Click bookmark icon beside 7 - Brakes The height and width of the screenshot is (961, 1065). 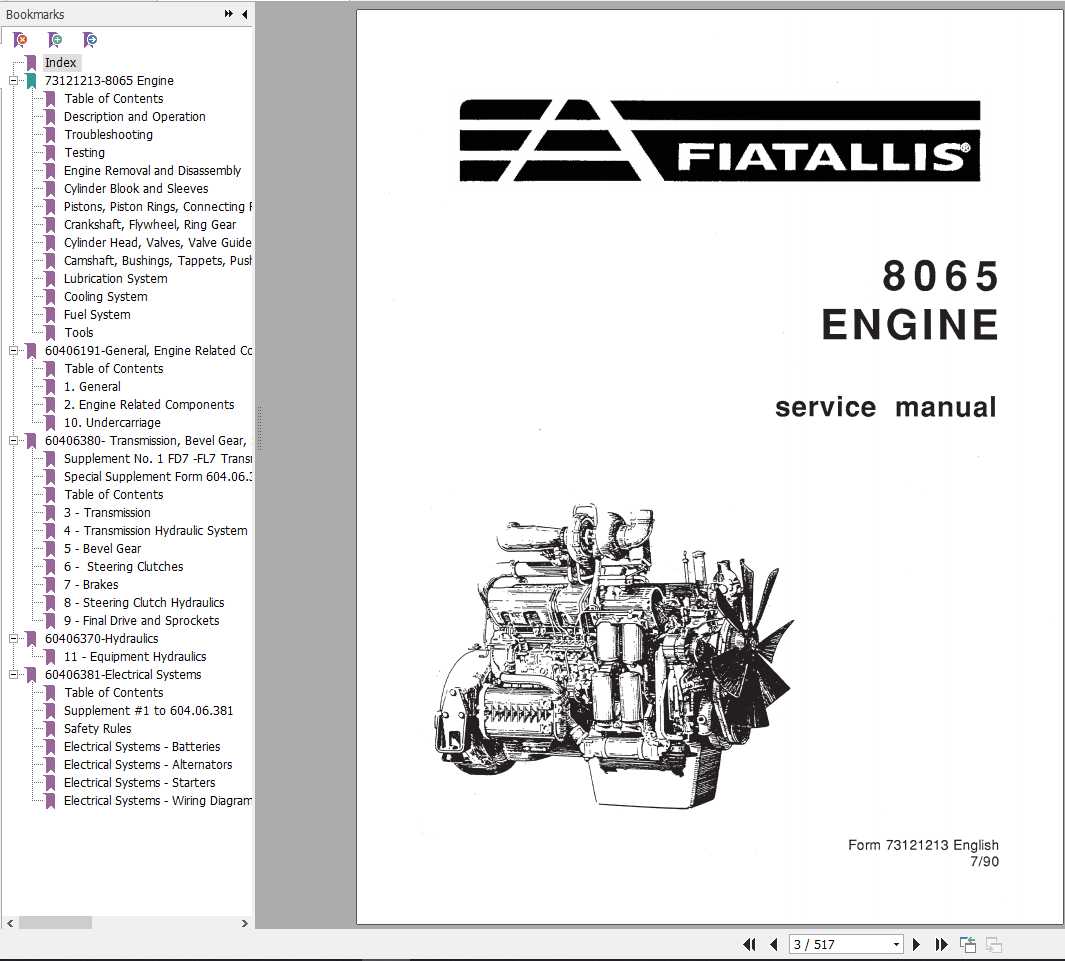[50, 585]
